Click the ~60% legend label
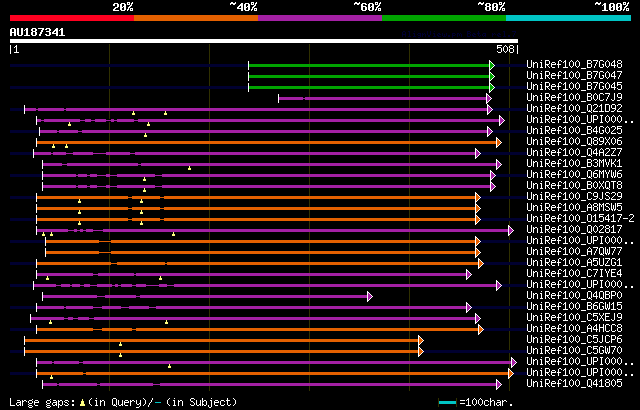The width and height of the screenshot is (640, 410). click(367, 7)
